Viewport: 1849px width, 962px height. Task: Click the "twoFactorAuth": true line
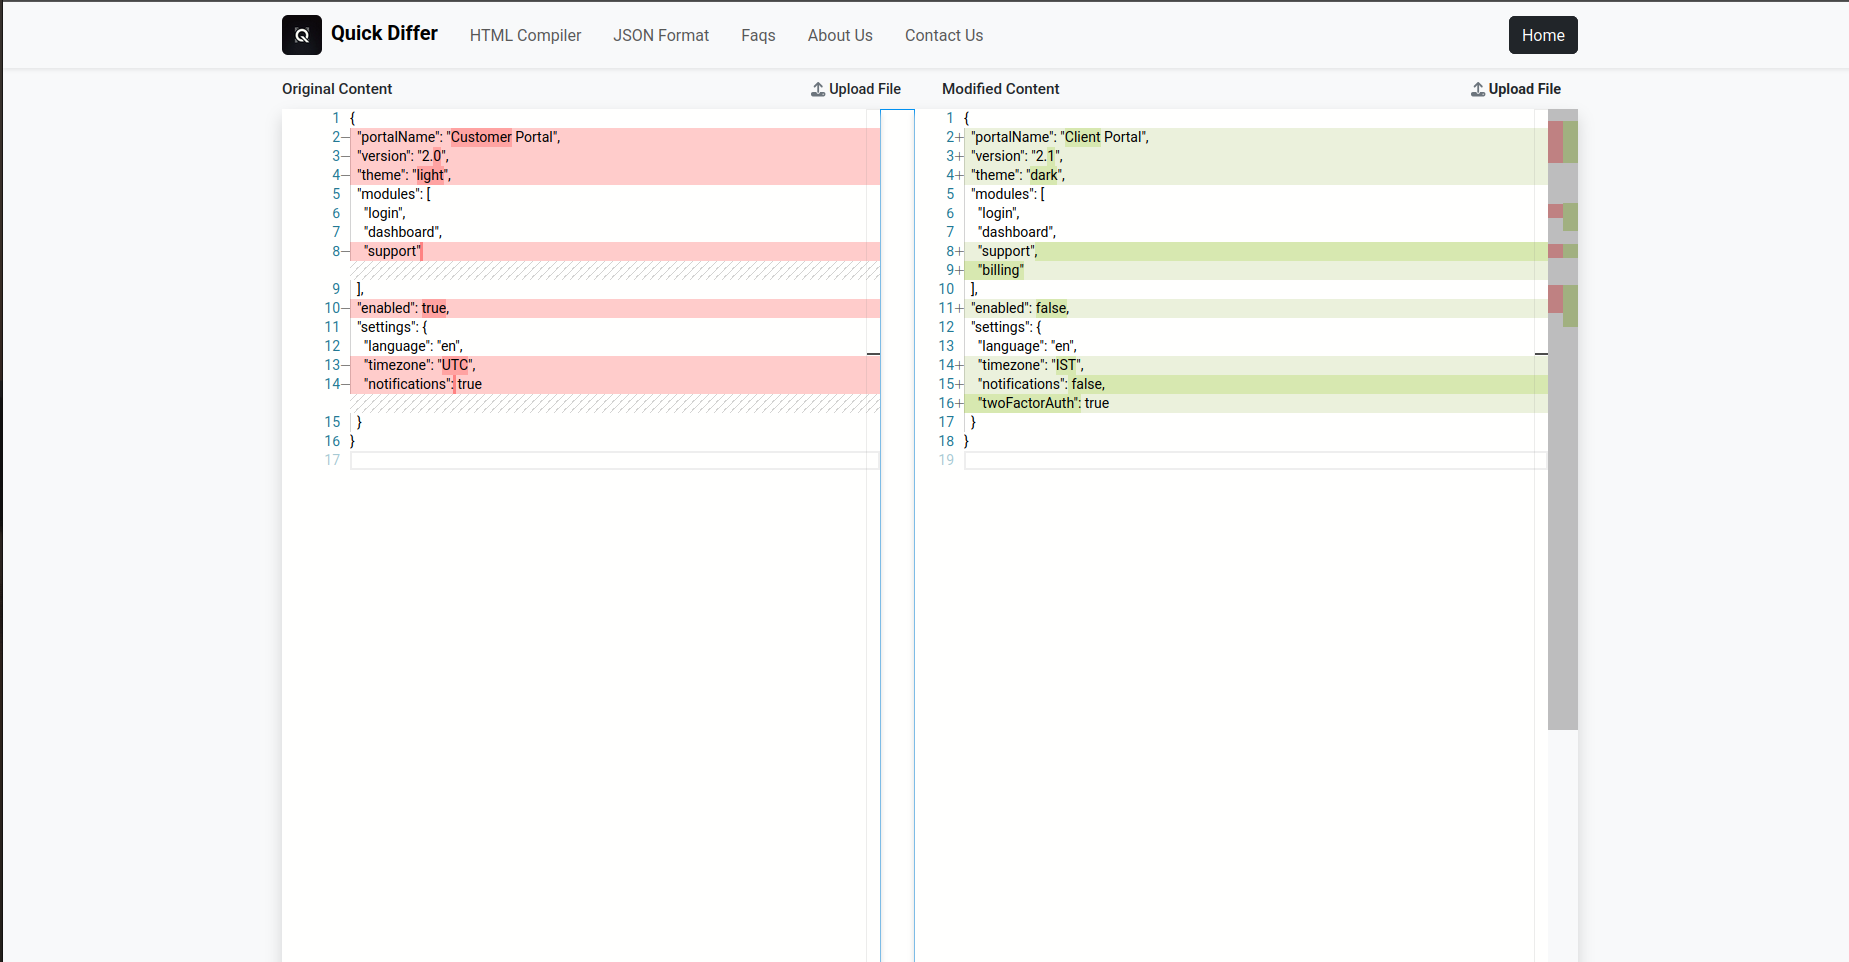tap(1255, 403)
